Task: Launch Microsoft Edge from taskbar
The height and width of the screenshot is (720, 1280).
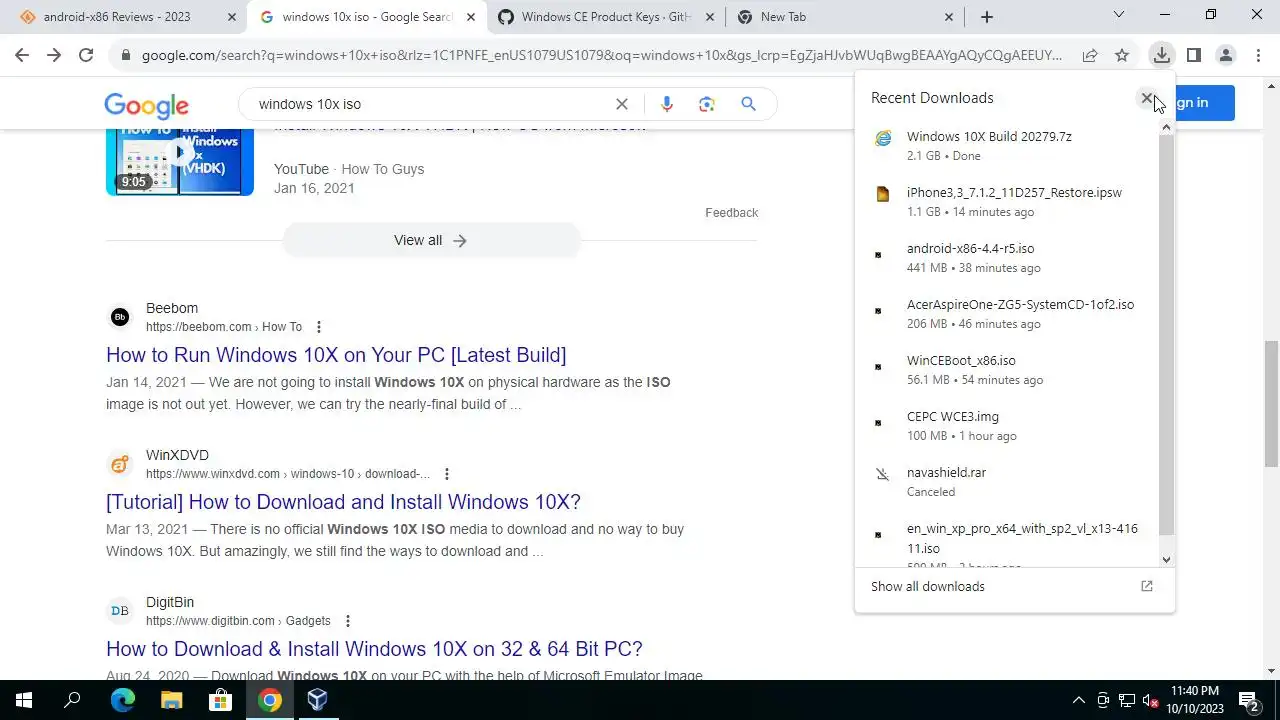Action: point(122,700)
